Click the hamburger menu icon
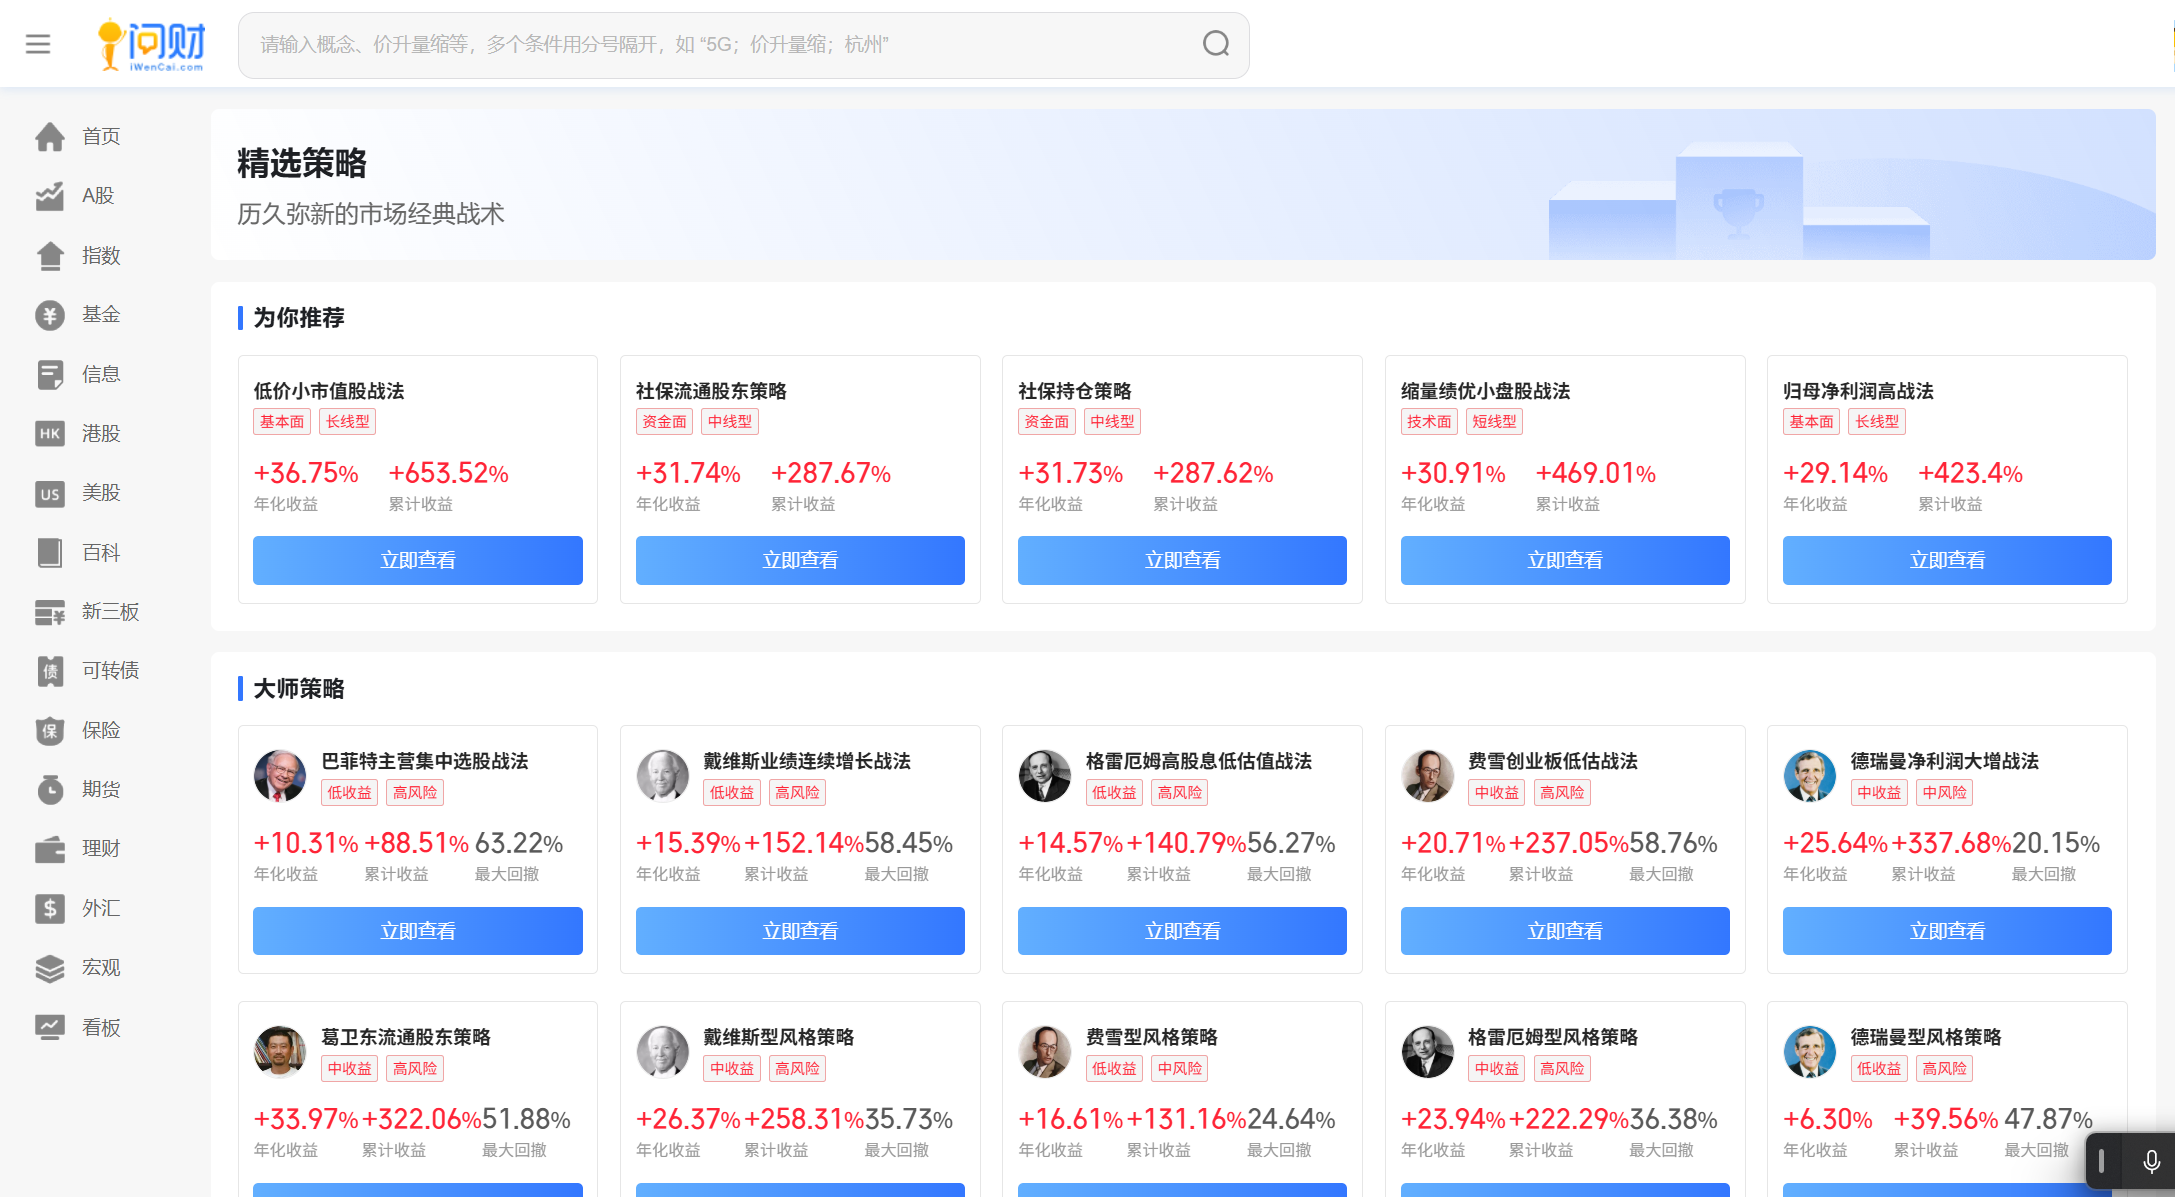The image size is (2175, 1197). click(38, 44)
